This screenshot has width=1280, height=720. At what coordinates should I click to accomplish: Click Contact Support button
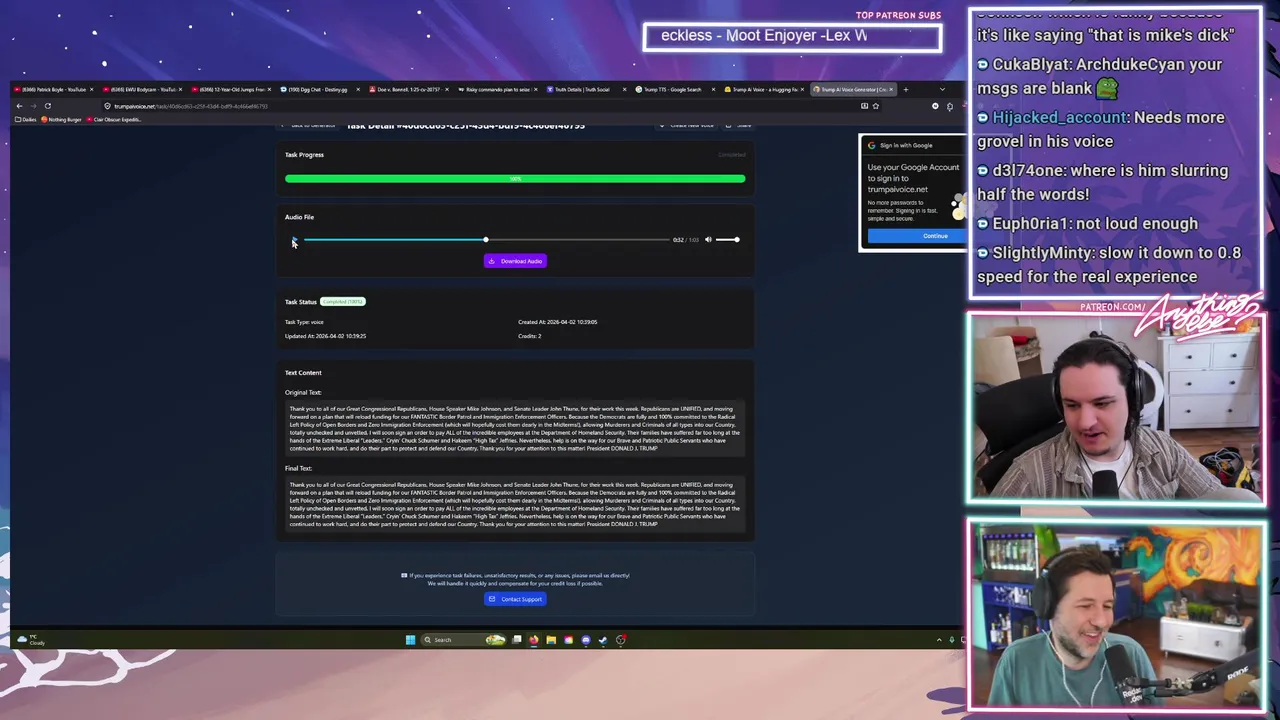tap(515, 599)
